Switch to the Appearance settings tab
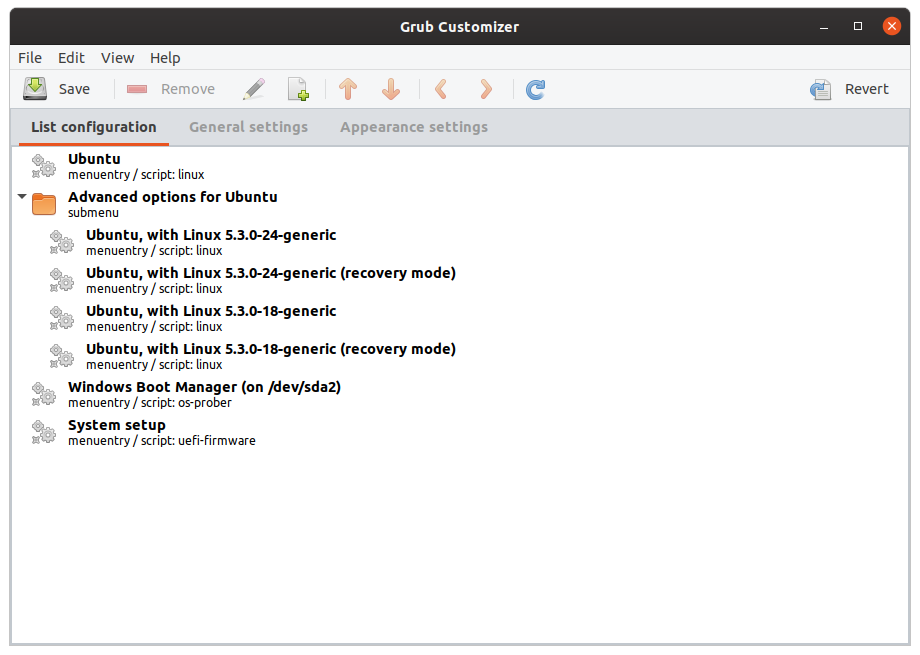920x655 pixels. (x=414, y=127)
